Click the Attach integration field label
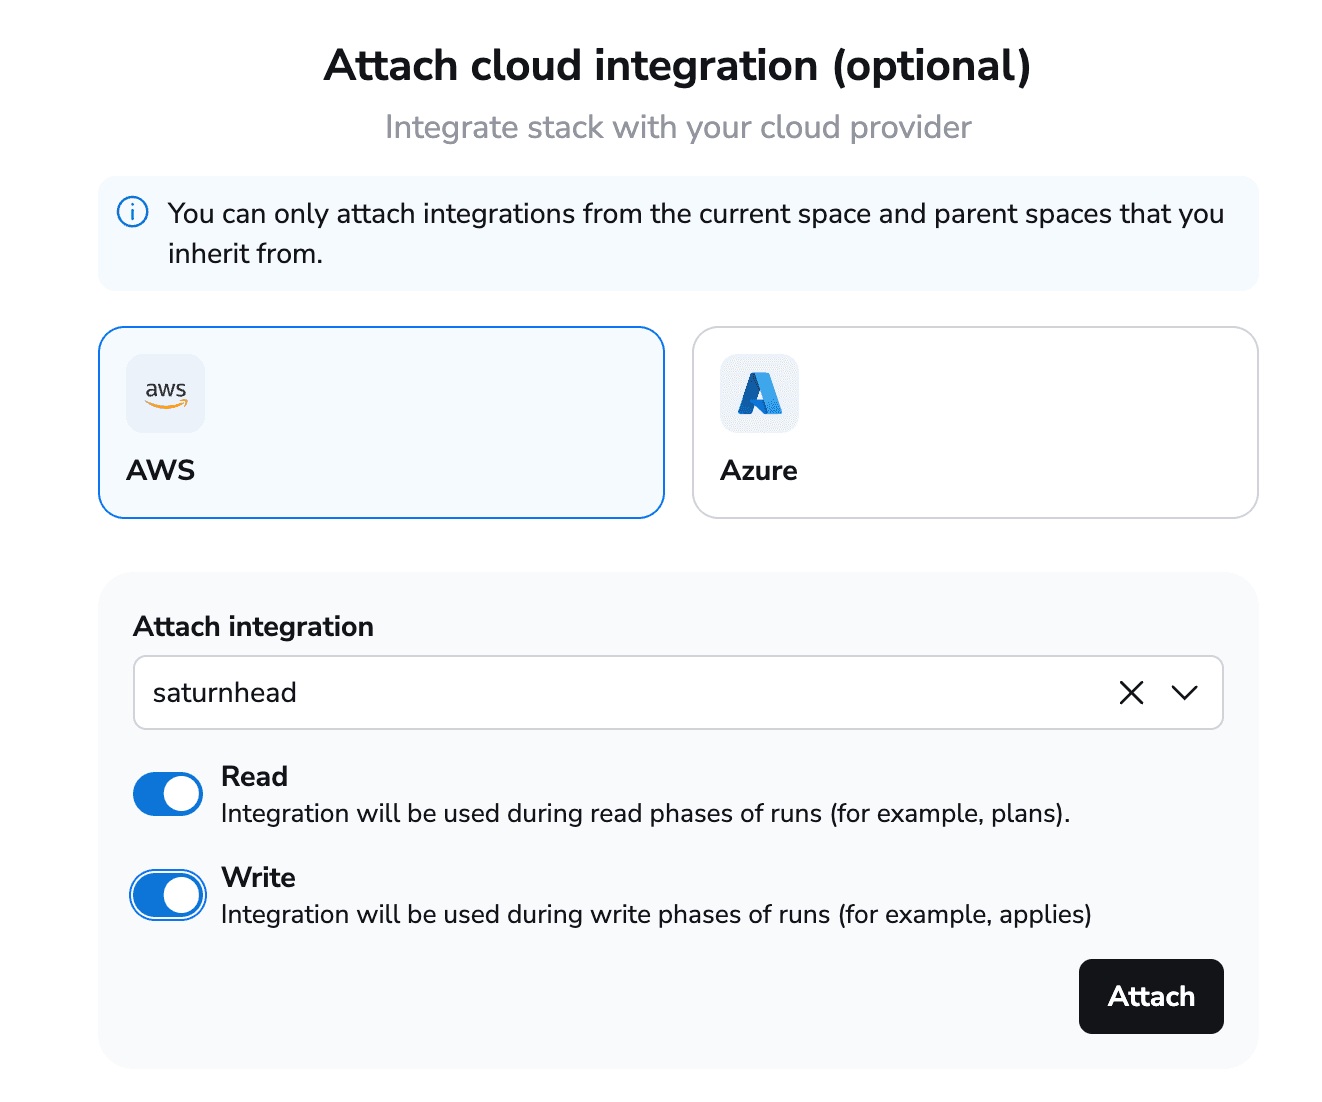1322x1102 pixels. click(x=253, y=626)
